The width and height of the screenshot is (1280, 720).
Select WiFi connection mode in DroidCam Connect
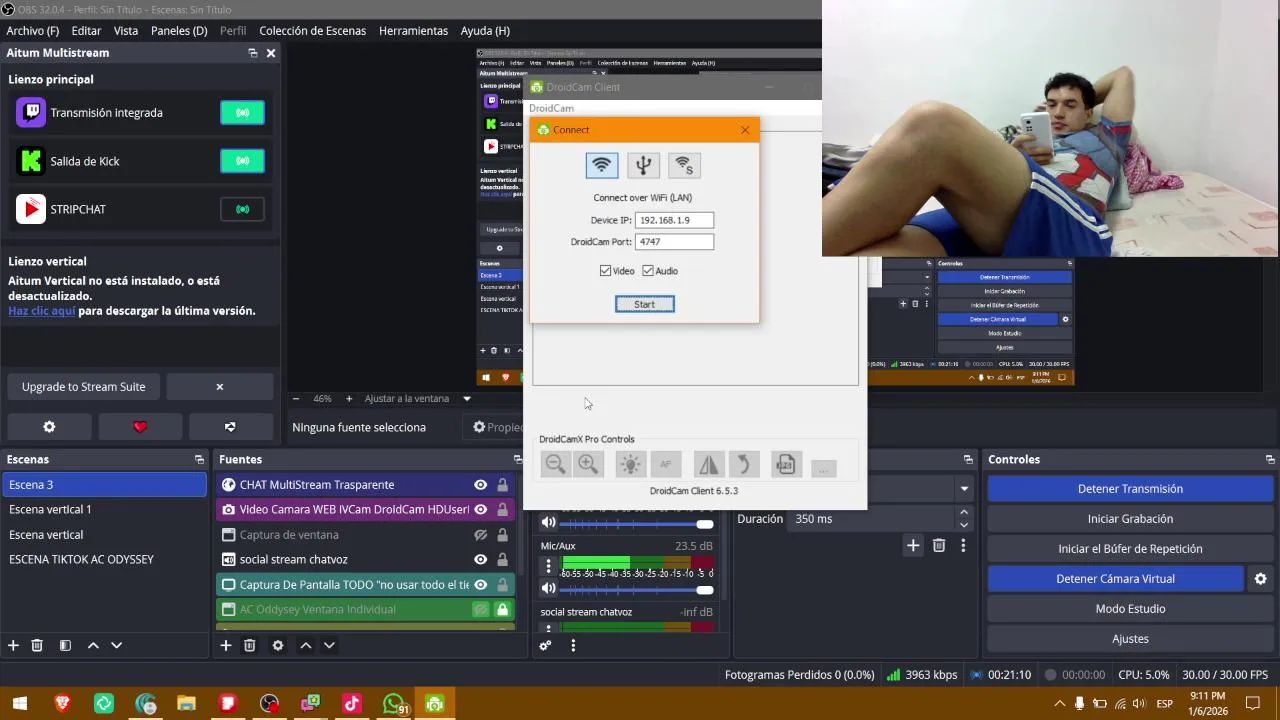pyautogui.click(x=602, y=165)
